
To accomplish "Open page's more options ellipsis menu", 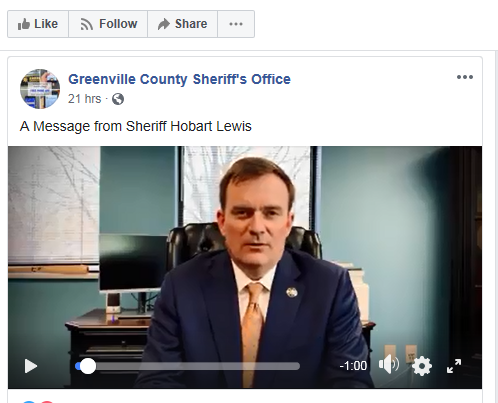I will [x=236, y=24].
